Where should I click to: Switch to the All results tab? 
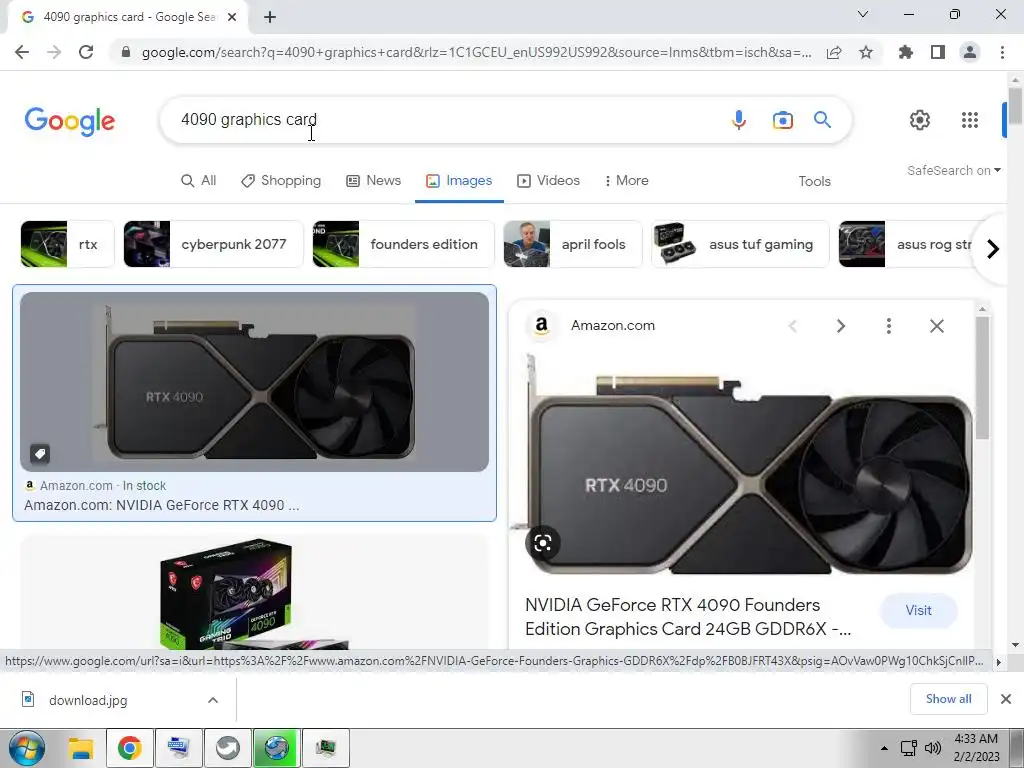point(199,181)
